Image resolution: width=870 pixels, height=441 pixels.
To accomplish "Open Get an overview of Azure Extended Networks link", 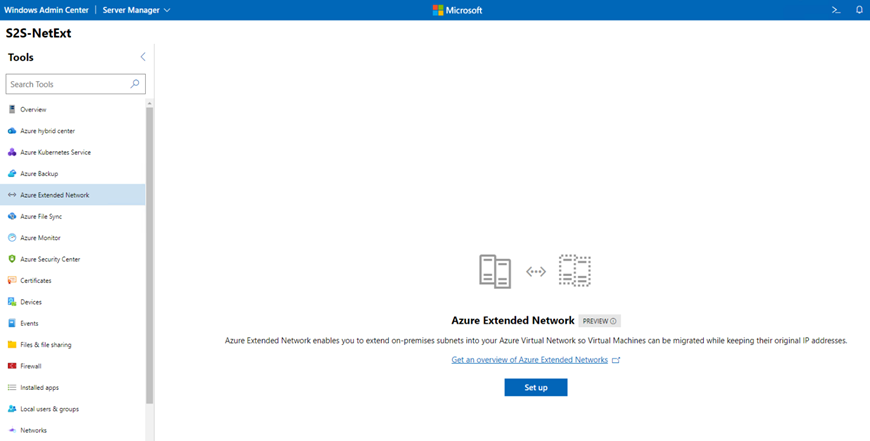I will (x=529, y=360).
